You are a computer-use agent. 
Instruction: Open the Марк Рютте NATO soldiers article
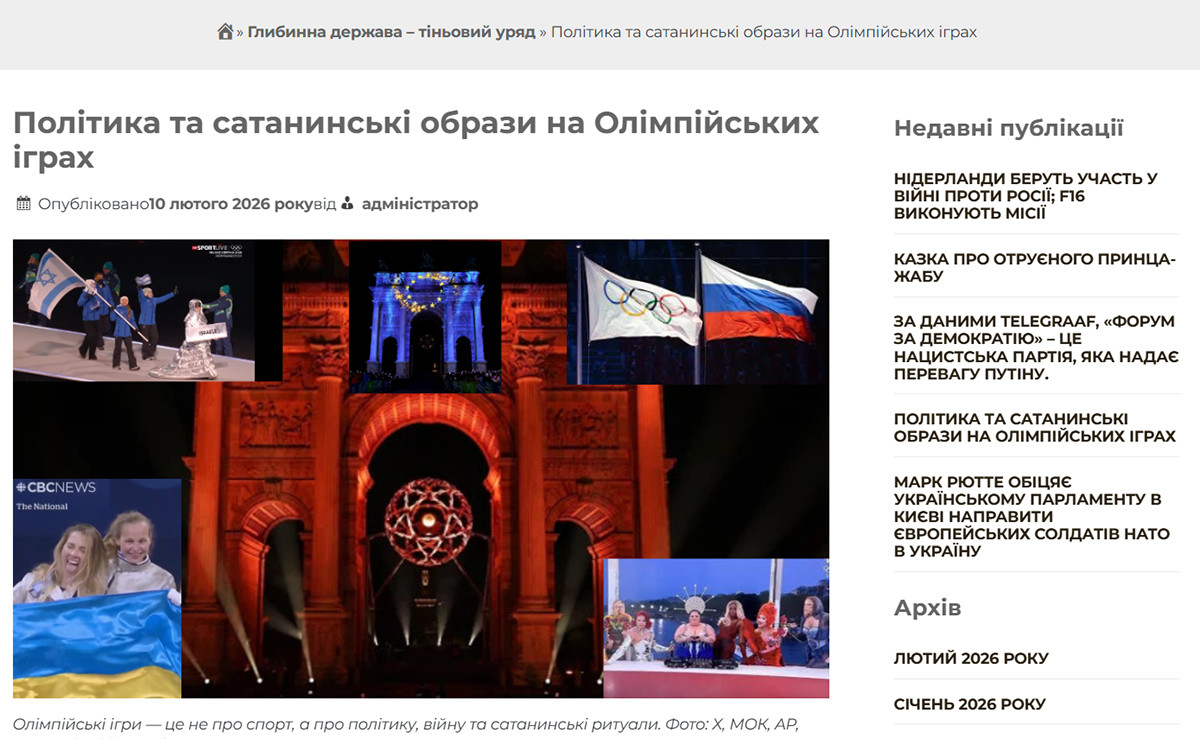coord(1027,516)
